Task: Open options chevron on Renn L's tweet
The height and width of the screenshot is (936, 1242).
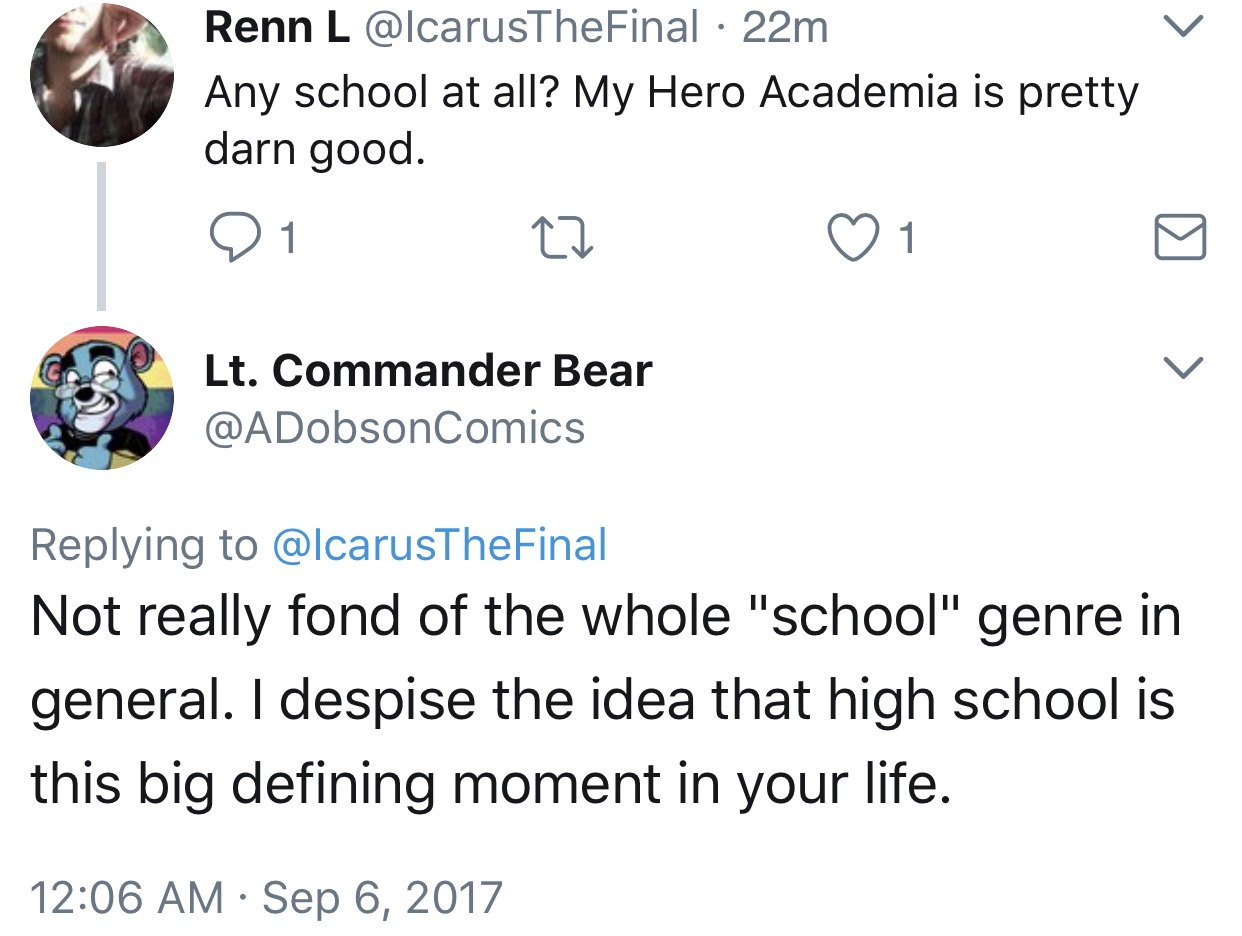Action: coord(1183,28)
